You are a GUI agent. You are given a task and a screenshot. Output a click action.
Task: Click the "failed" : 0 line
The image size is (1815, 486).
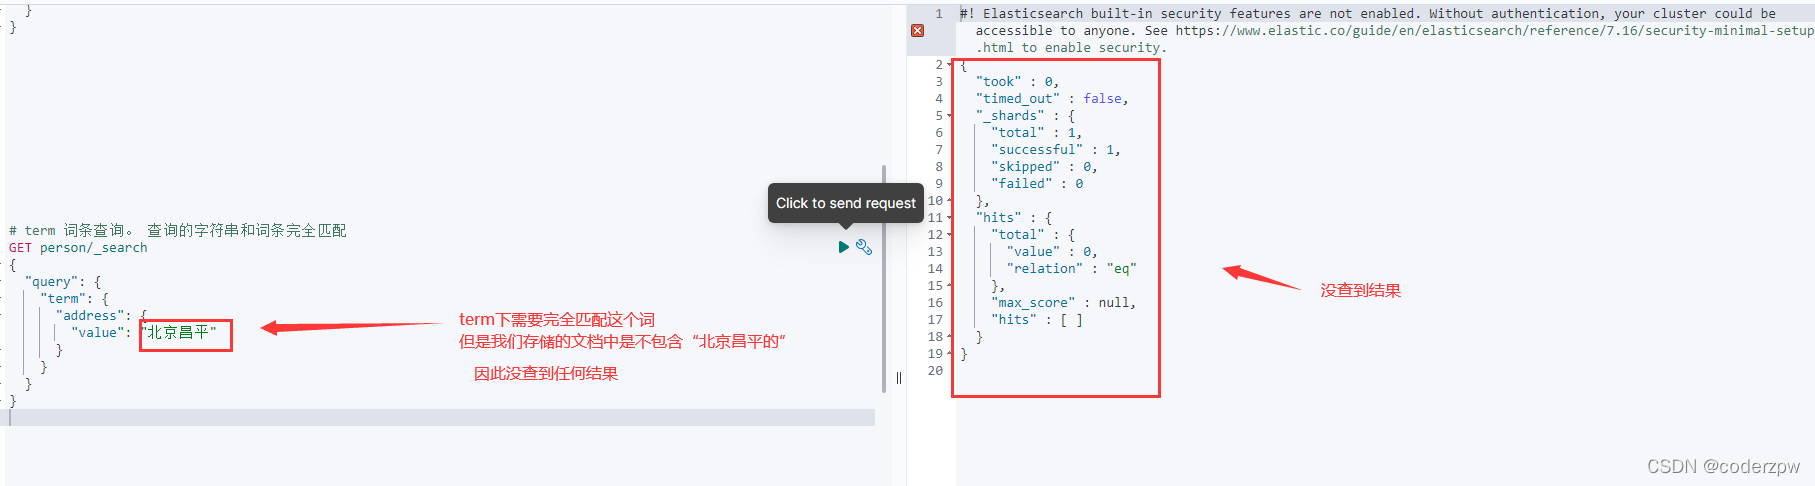pos(1037,184)
